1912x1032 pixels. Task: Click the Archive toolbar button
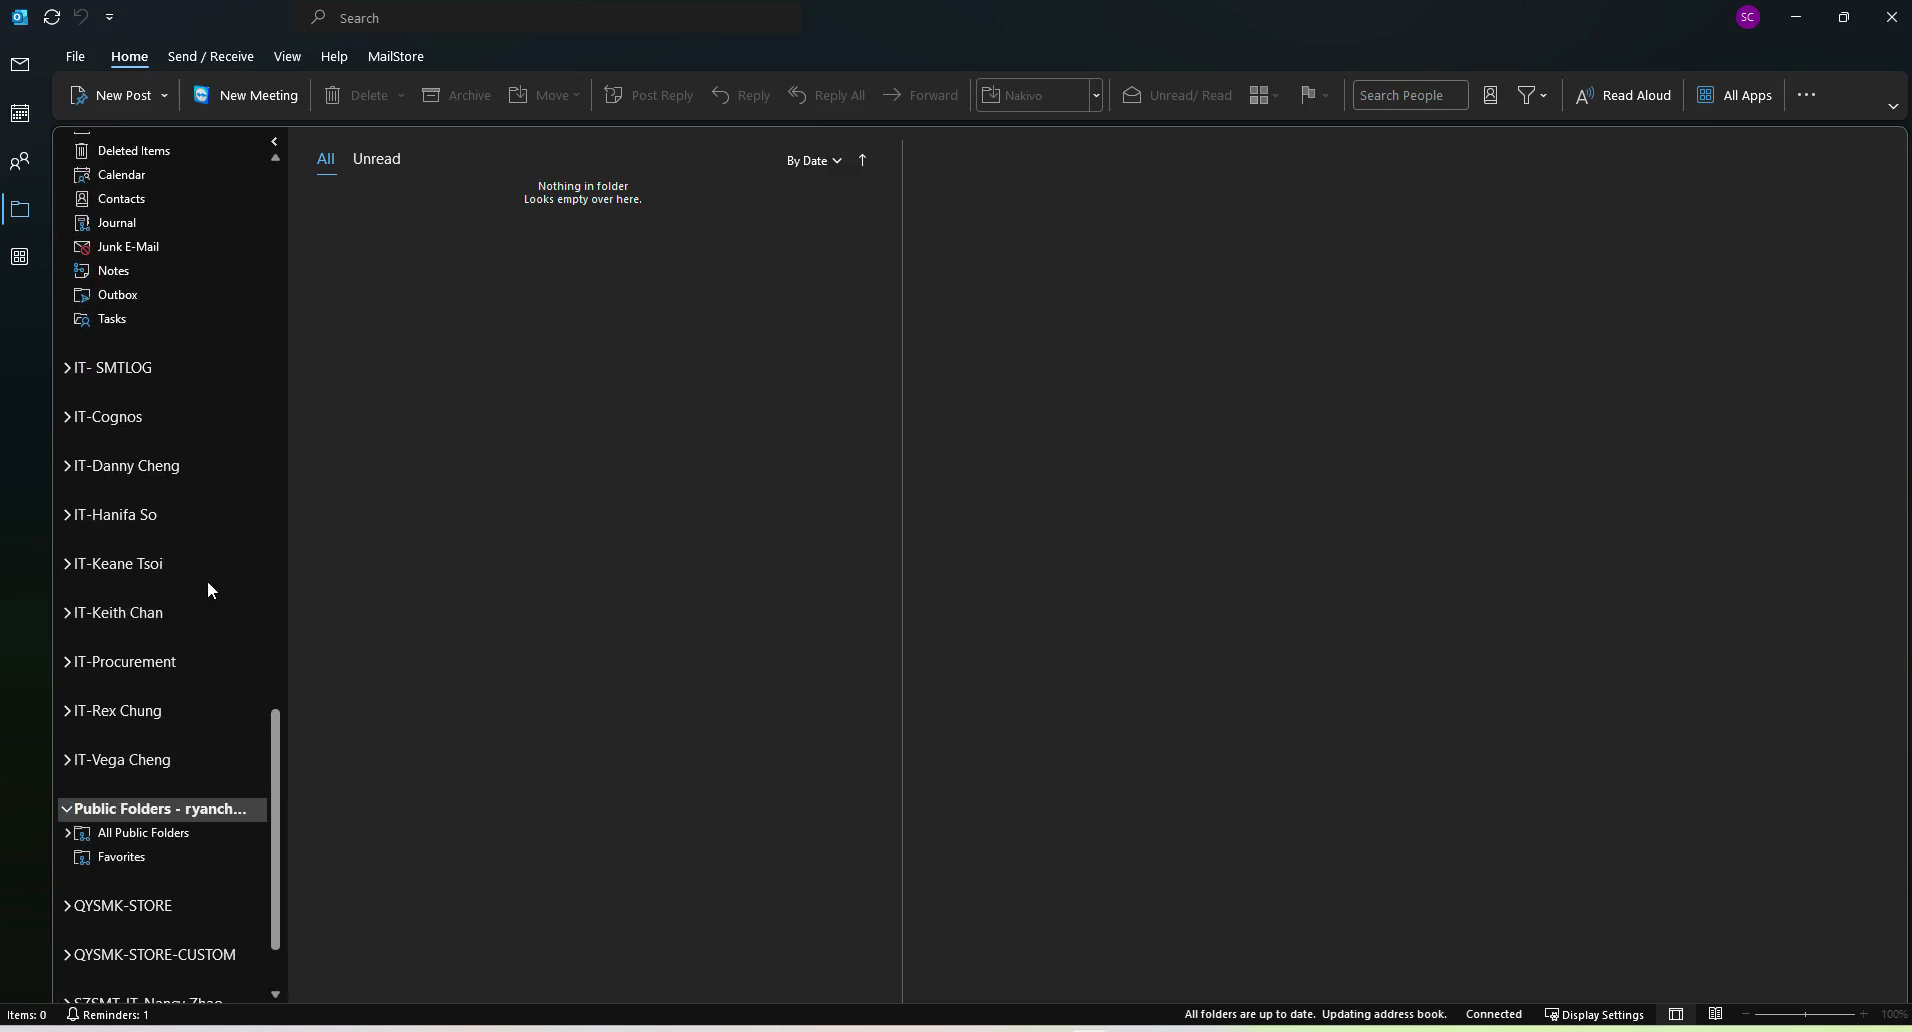(457, 95)
